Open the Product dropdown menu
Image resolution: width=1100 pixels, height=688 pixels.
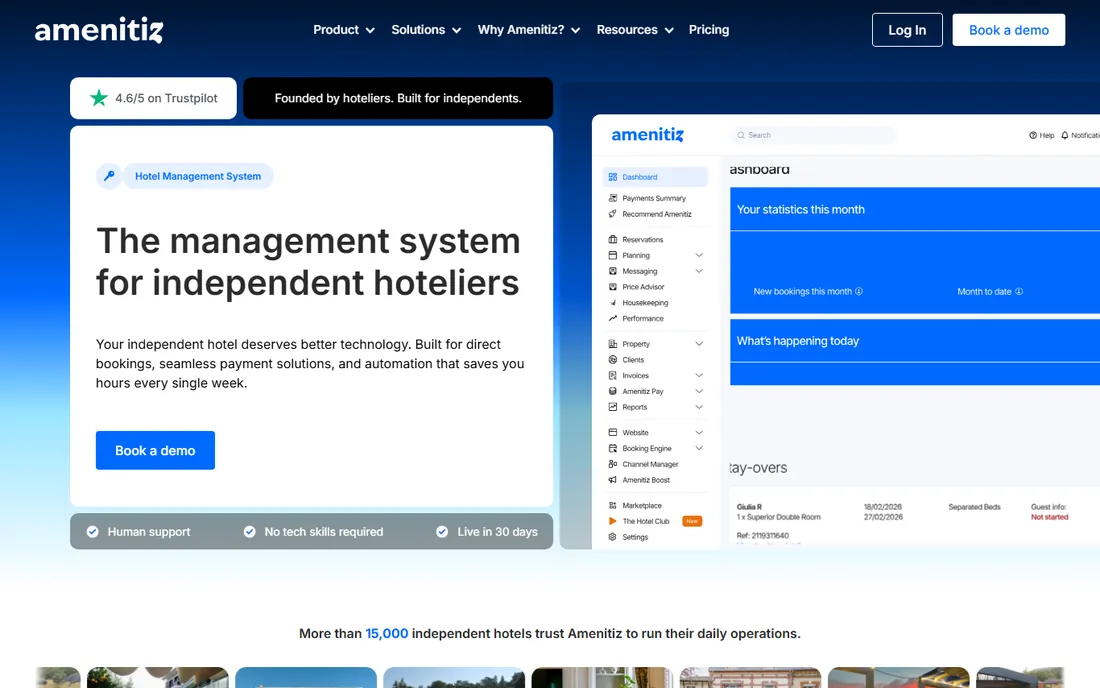pos(344,29)
